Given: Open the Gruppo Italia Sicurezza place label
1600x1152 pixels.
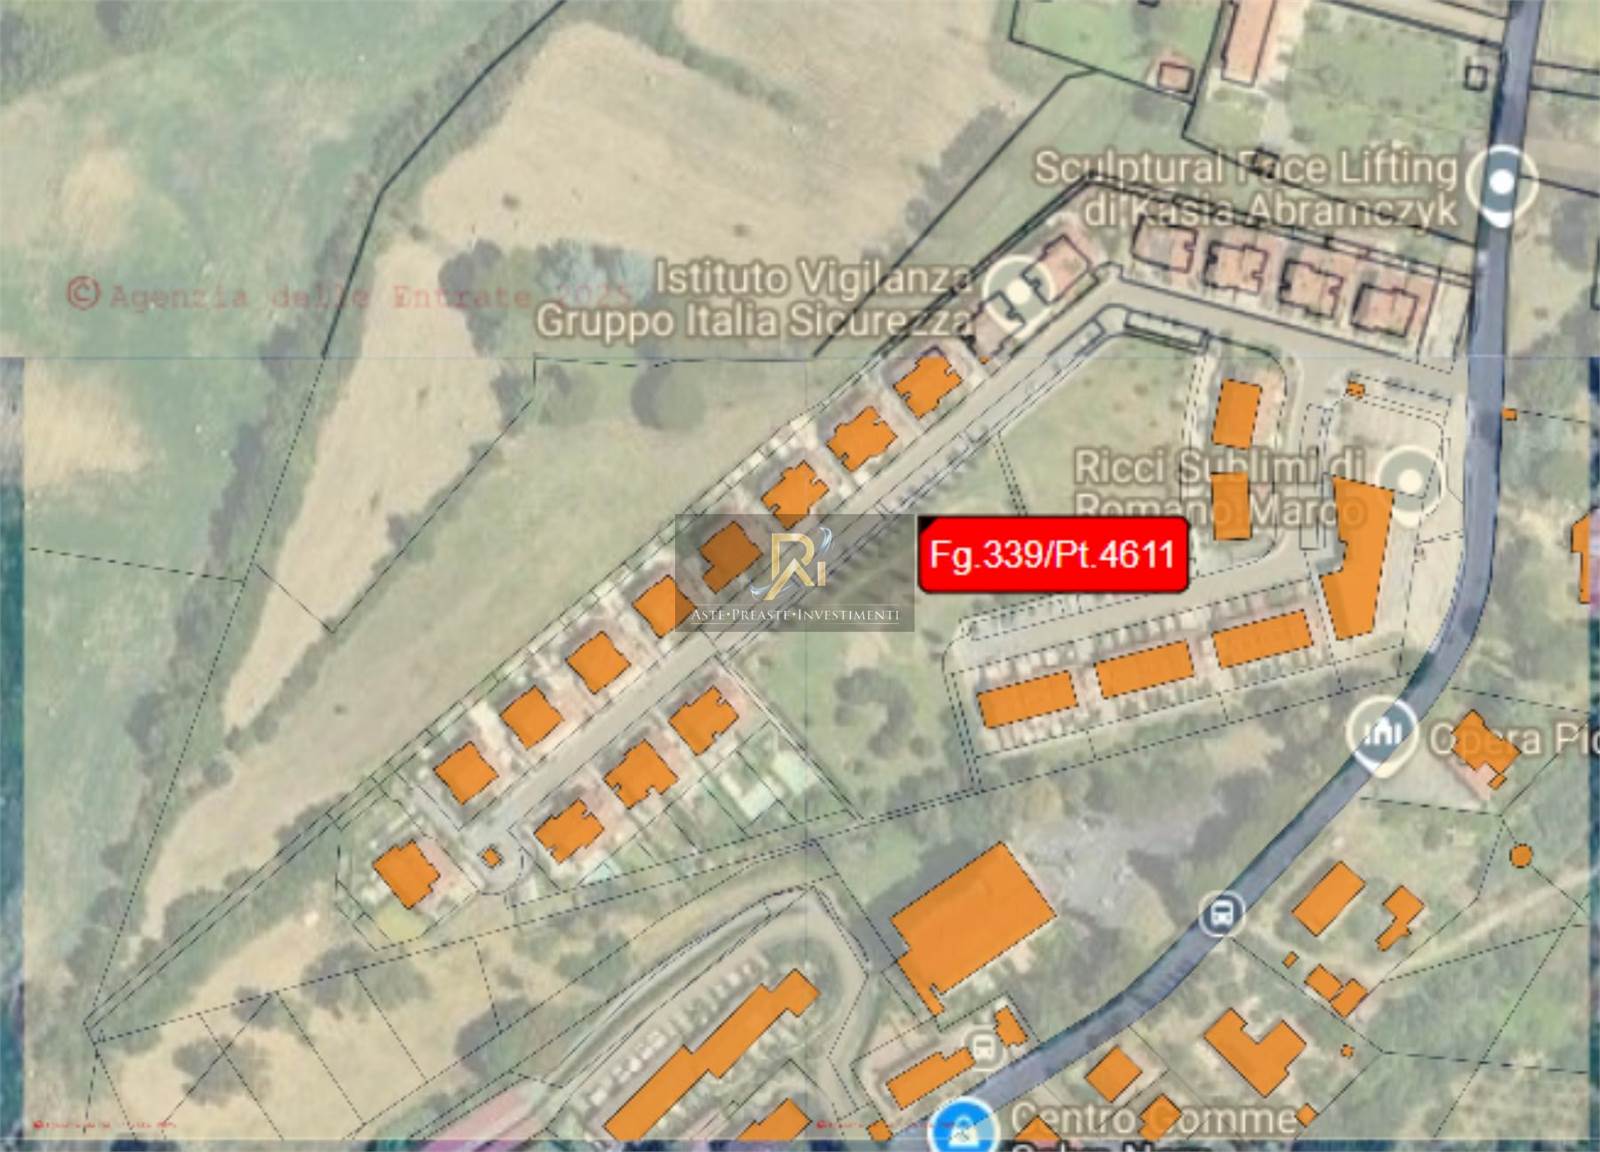Looking at the screenshot, I should click(x=753, y=322).
